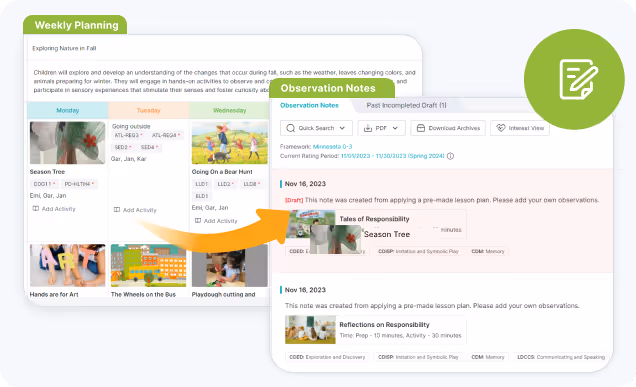Click book icon of Tuesday's Add Activity
The height and width of the screenshot is (387, 636).
[x=117, y=210]
